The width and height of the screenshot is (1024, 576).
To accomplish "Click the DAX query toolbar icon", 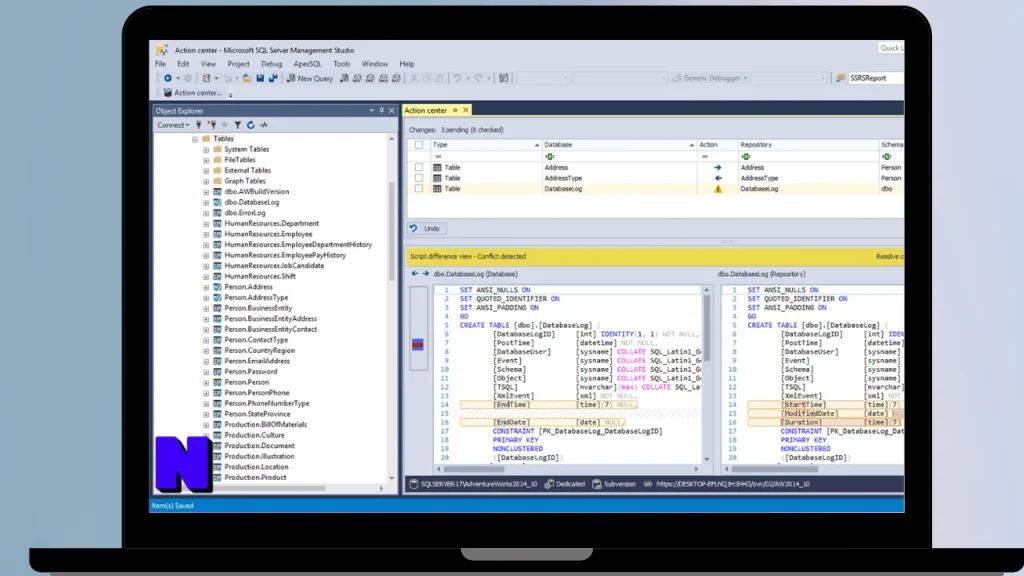I will click(396, 78).
